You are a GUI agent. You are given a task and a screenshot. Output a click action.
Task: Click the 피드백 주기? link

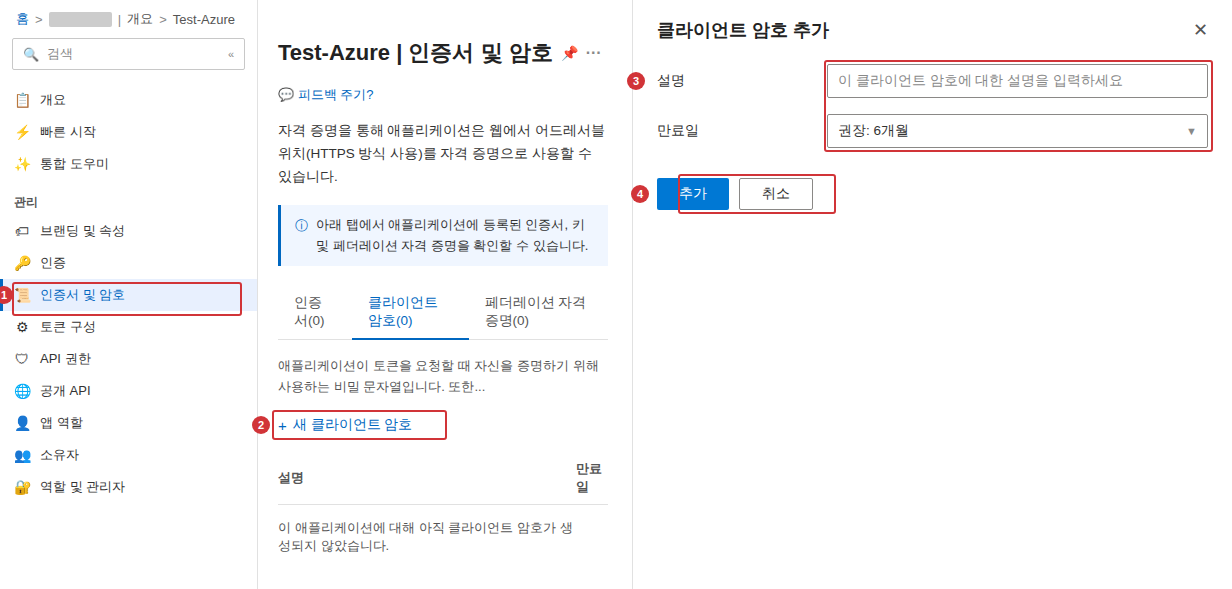pos(335,95)
